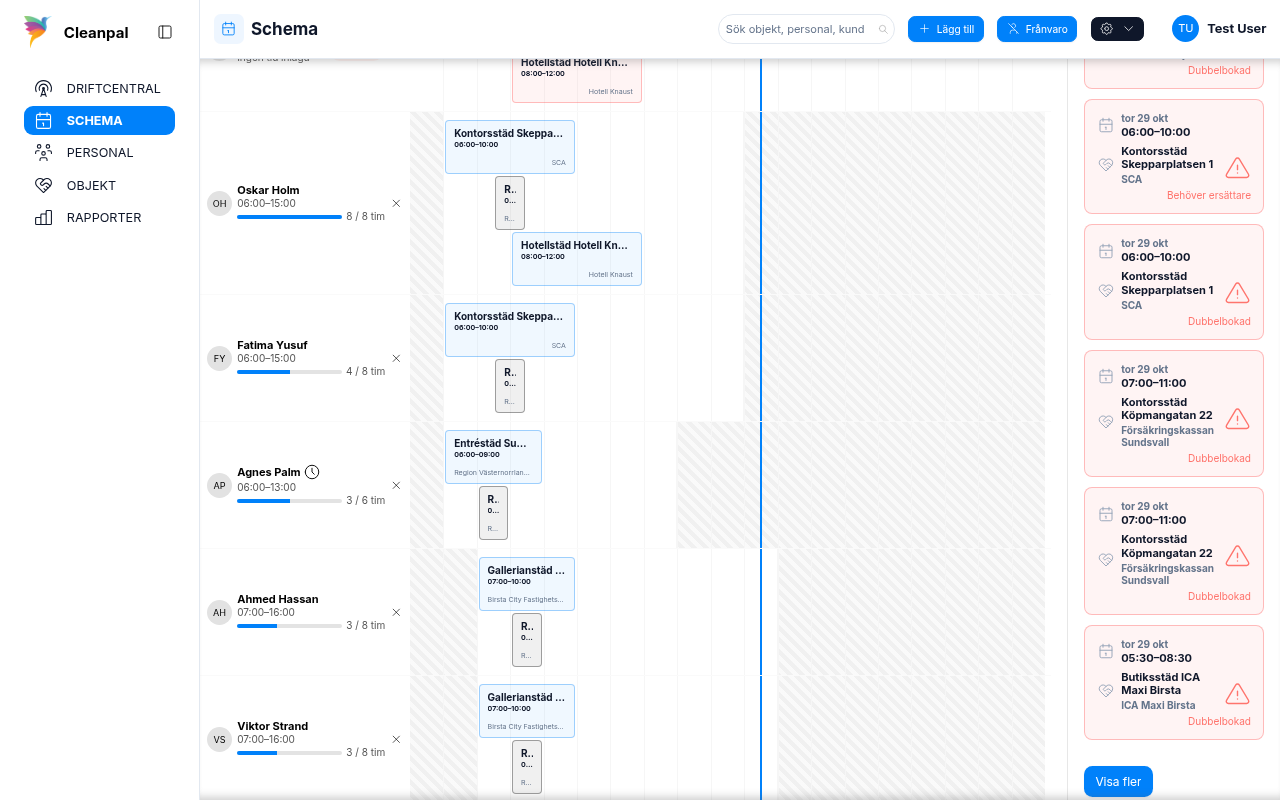This screenshot has height=800, width=1280.
Task: Open Objekt in the sidebar
Action: 99,185
